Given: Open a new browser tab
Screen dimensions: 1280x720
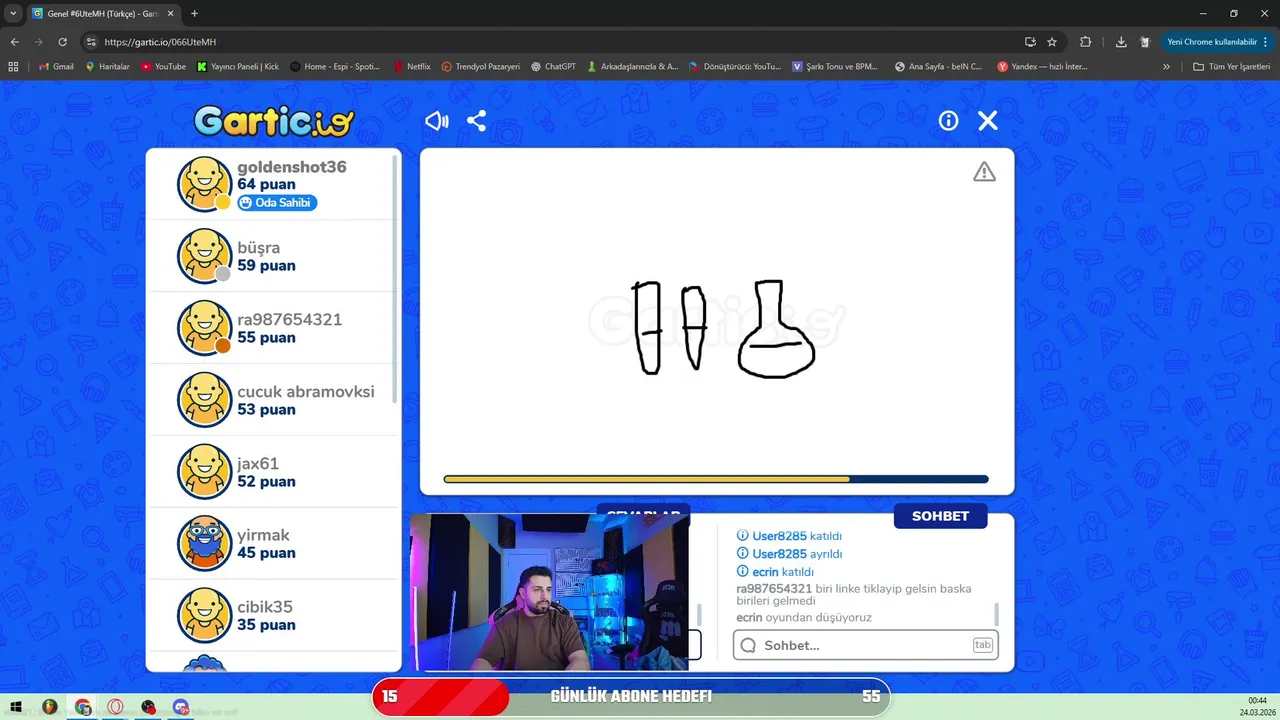Looking at the screenshot, I should pyautogui.click(x=194, y=14).
